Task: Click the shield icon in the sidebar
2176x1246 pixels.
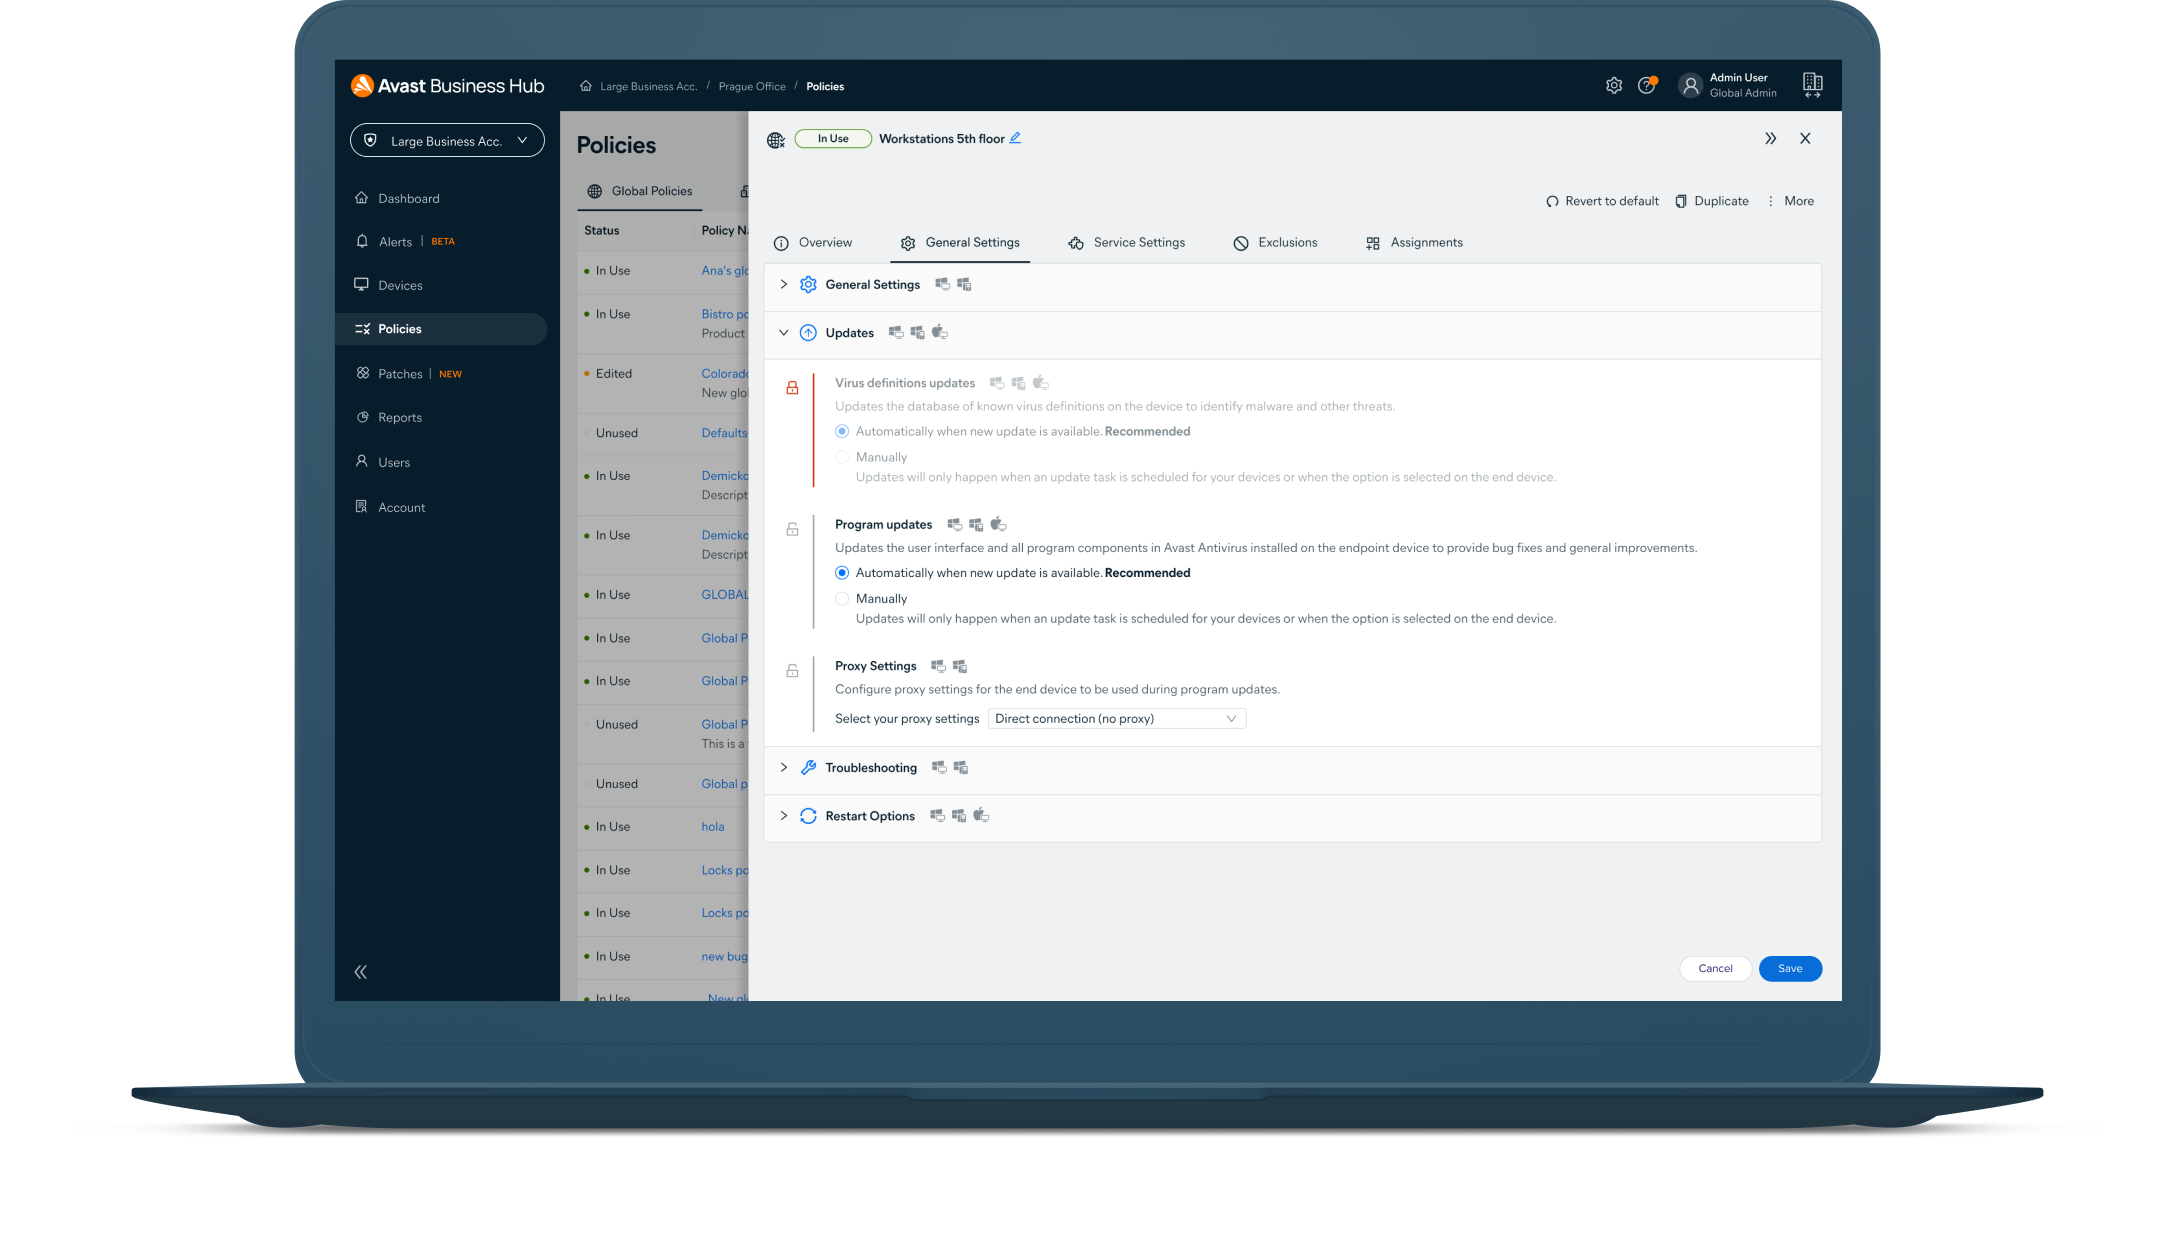Action: click(372, 139)
